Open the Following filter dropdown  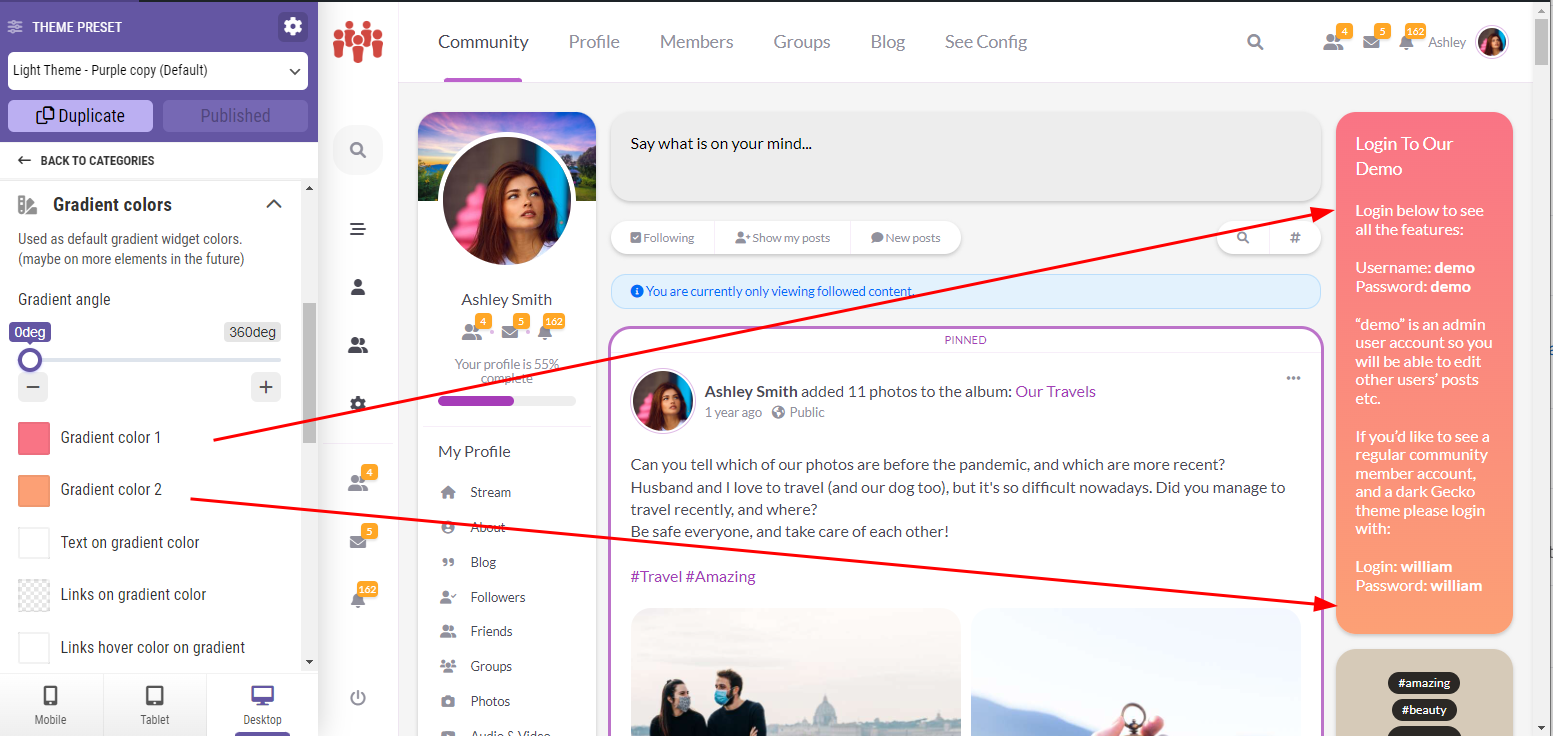[662, 238]
